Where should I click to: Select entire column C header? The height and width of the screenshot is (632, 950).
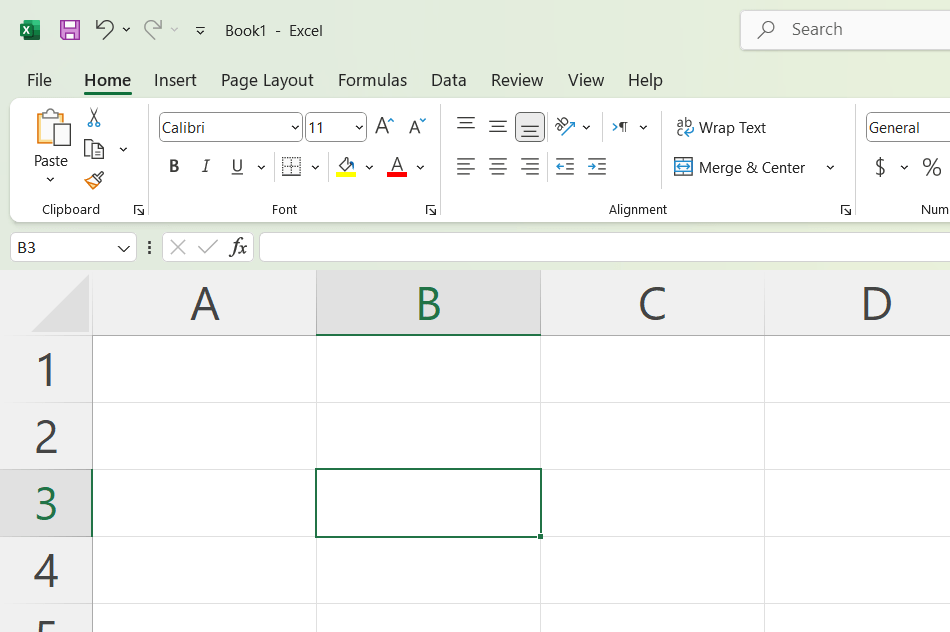[x=653, y=303]
